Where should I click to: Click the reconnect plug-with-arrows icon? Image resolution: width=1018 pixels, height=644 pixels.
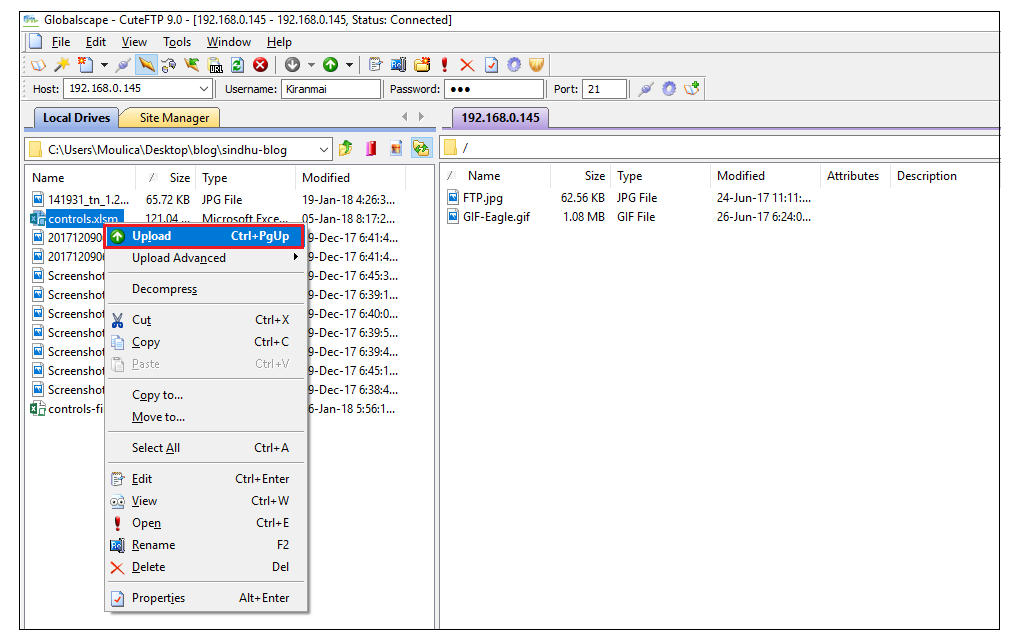(169, 65)
